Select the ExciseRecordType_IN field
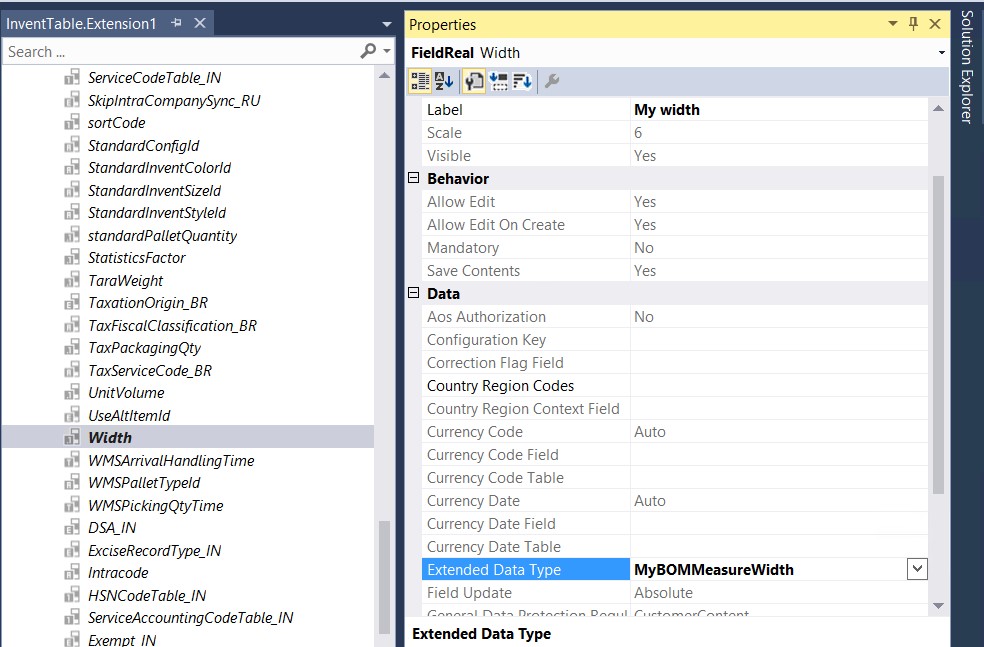Image resolution: width=984 pixels, height=647 pixels. [154, 550]
